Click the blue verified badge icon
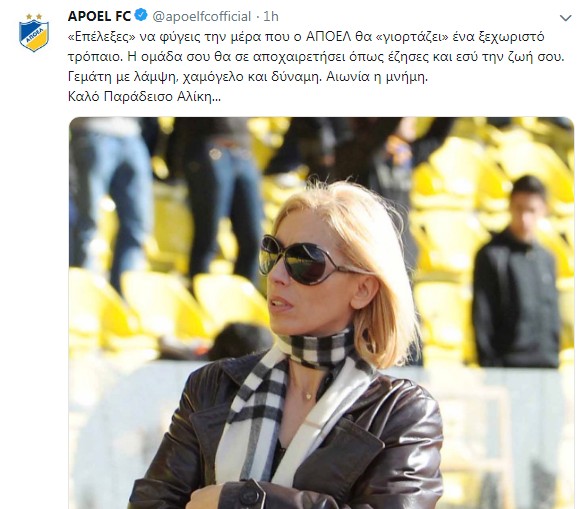The image size is (584, 509). (141, 16)
